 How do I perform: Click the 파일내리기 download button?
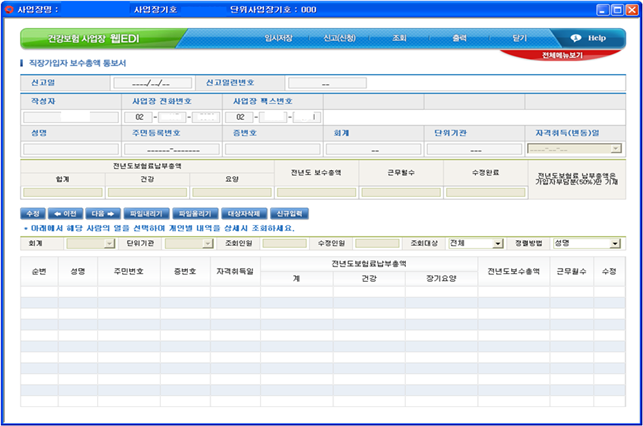click(146, 214)
